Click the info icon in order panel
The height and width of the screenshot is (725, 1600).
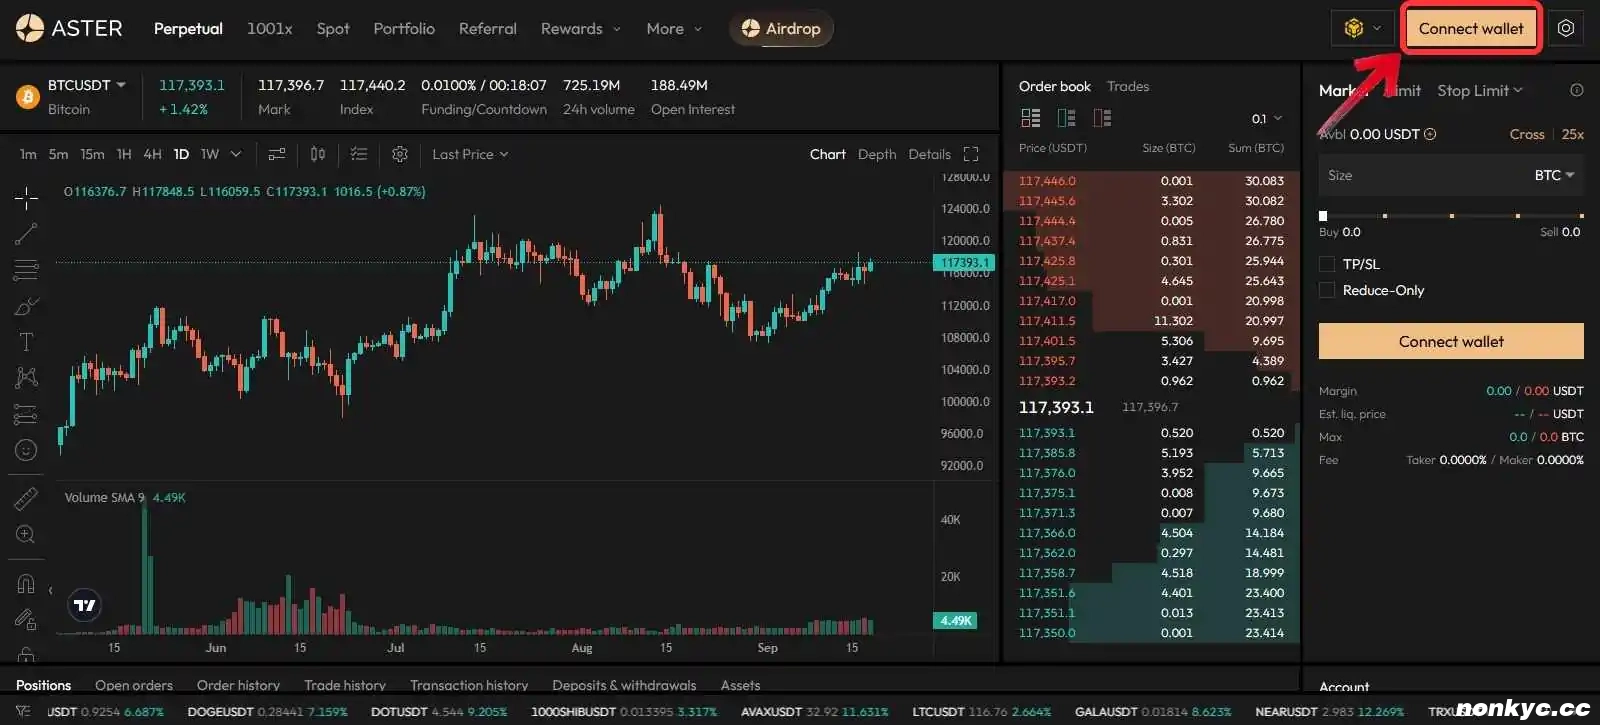click(1577, 90)
